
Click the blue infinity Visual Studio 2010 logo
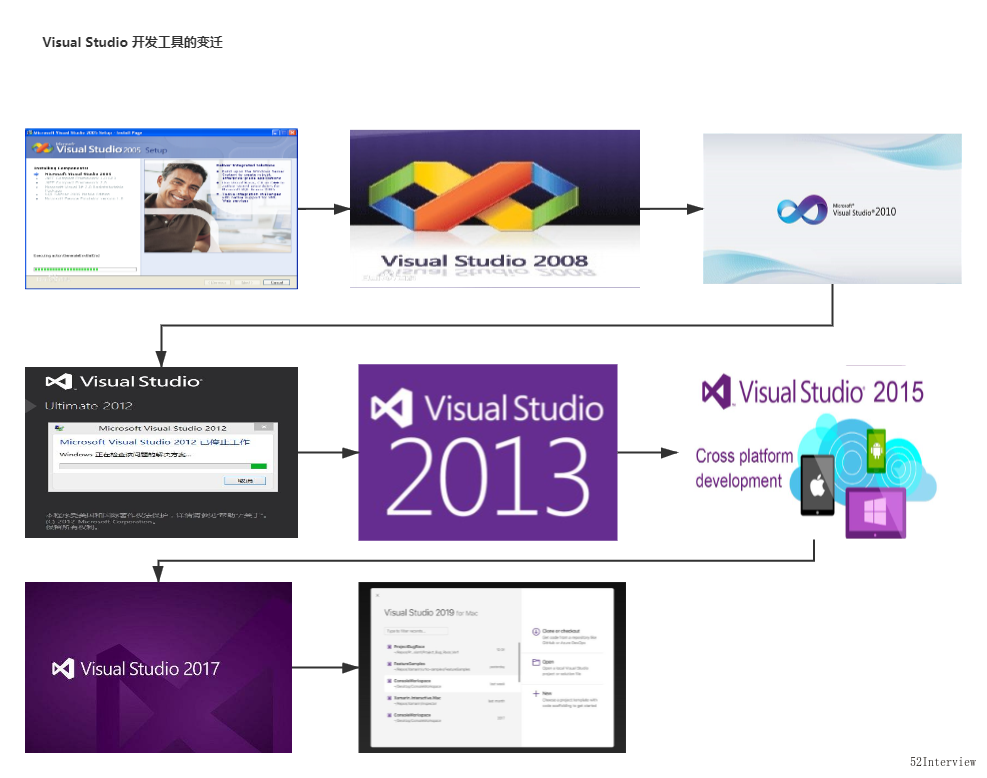pos(802,210)
